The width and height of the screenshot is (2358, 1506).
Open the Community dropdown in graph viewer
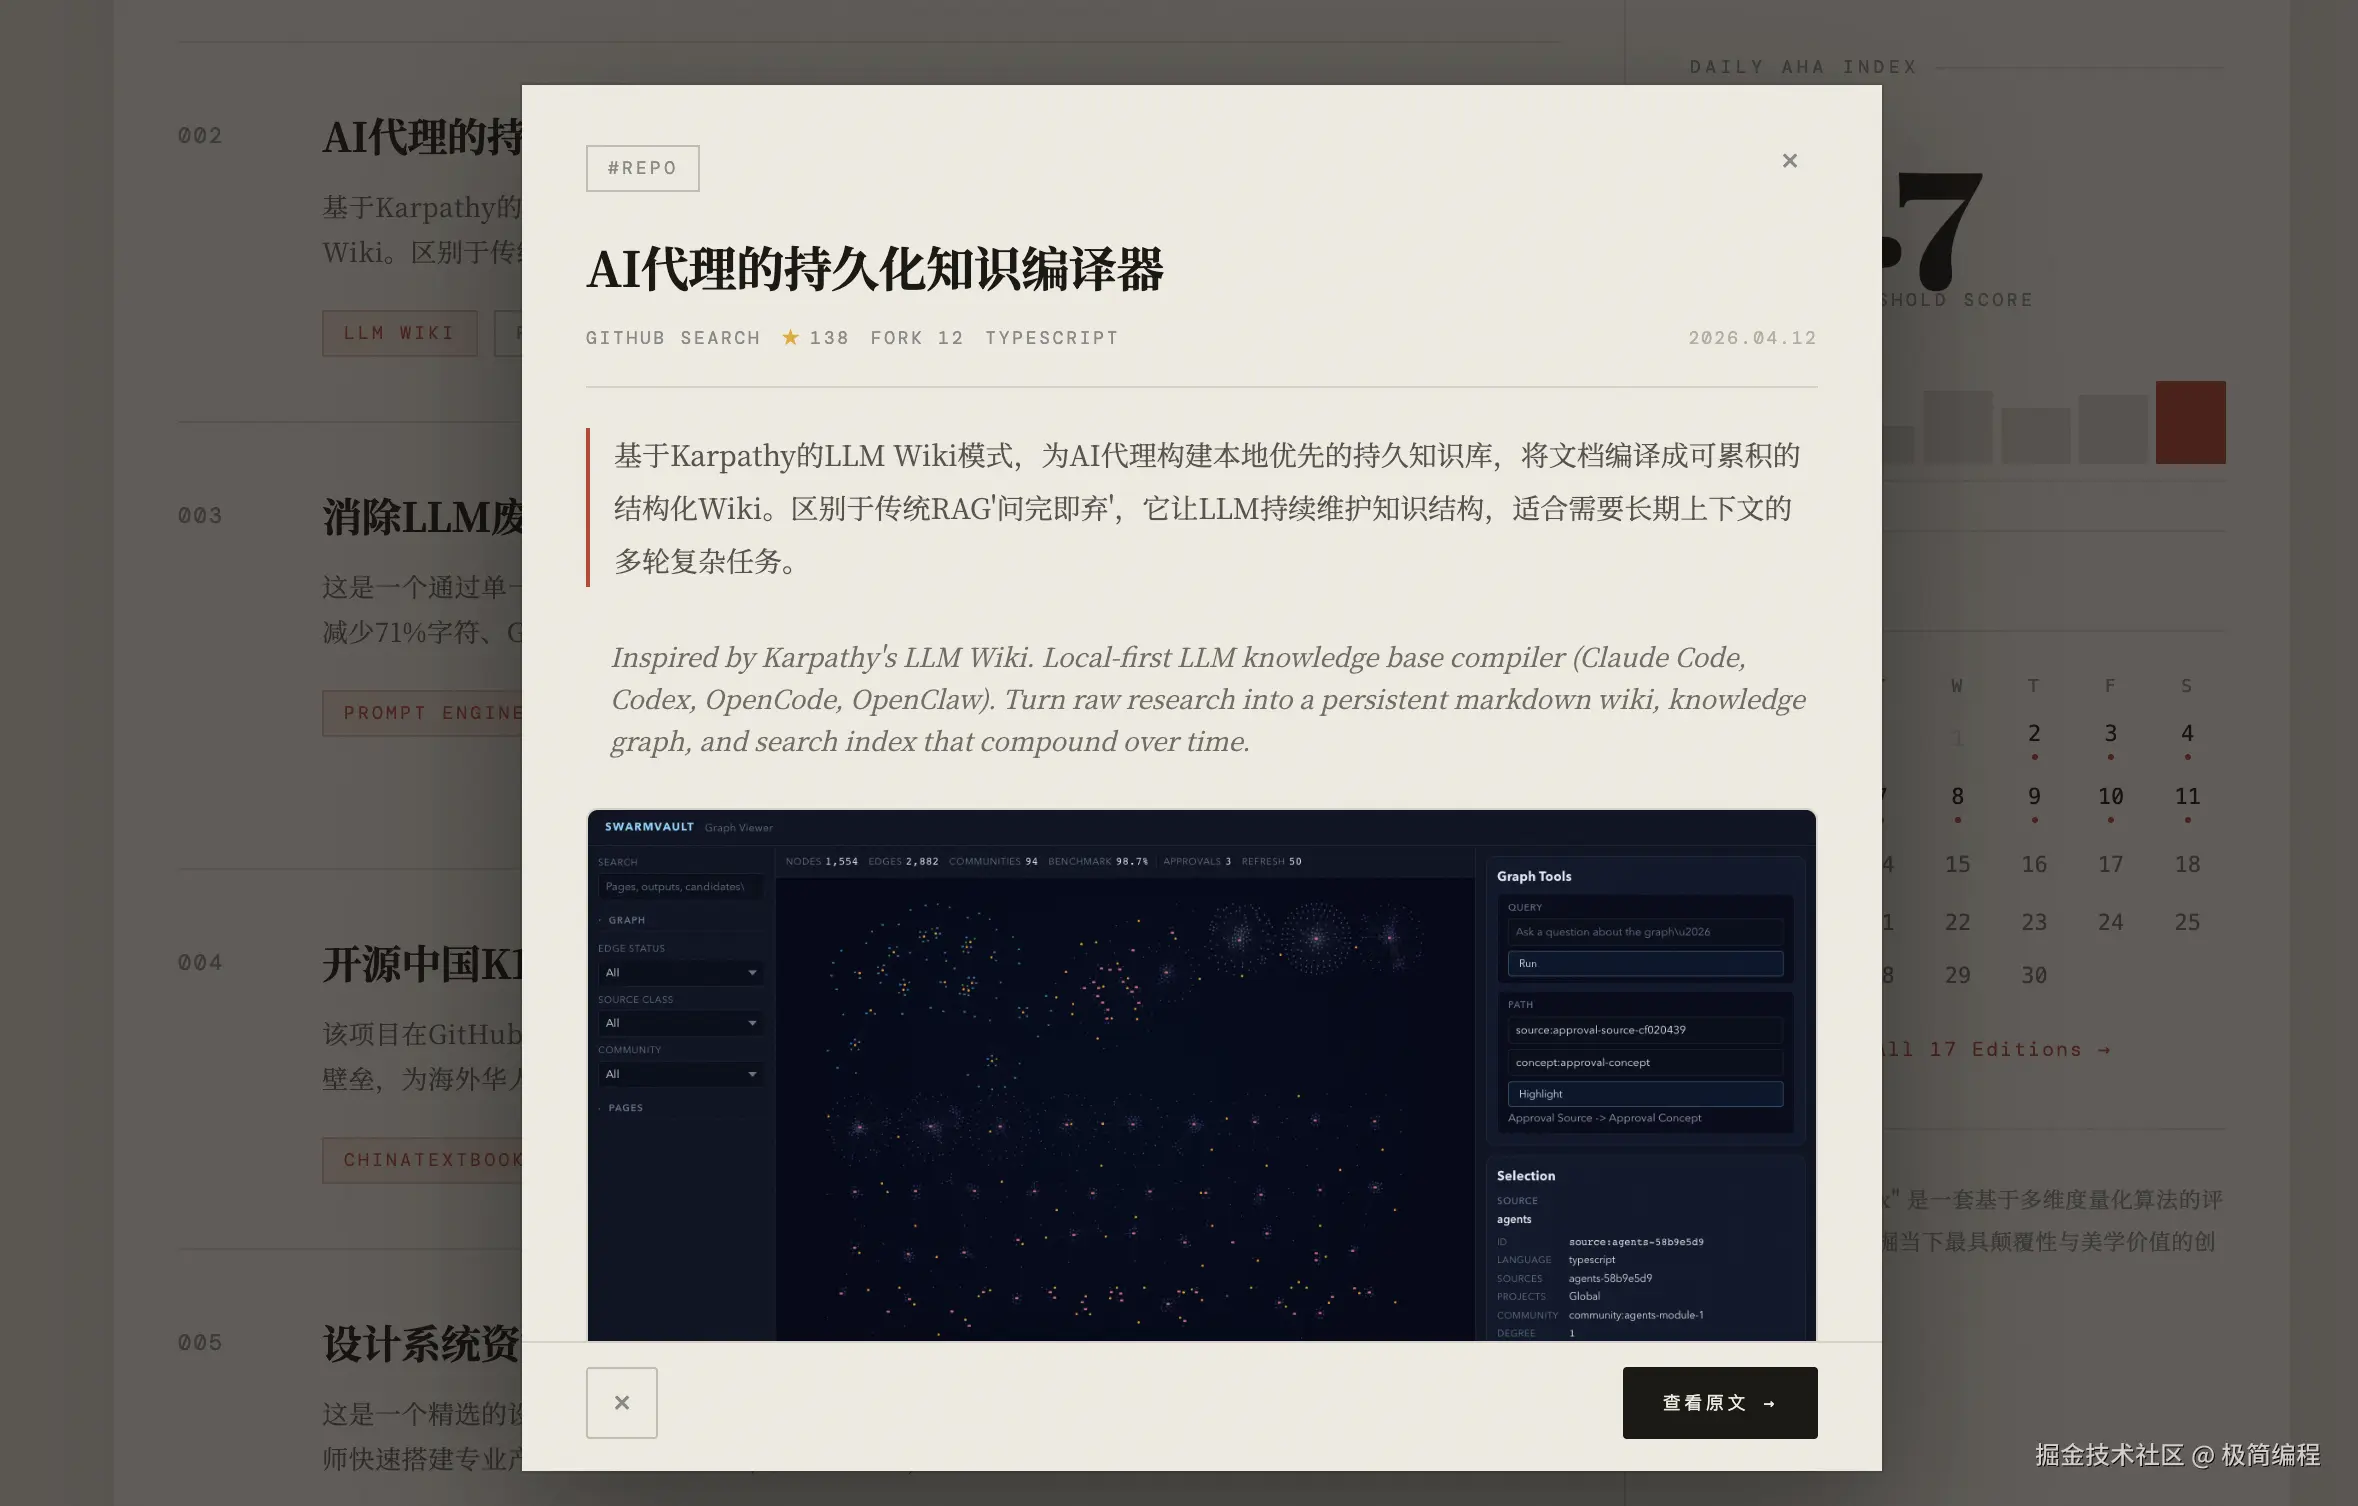pyautogui.click(x=680, y=1074)
